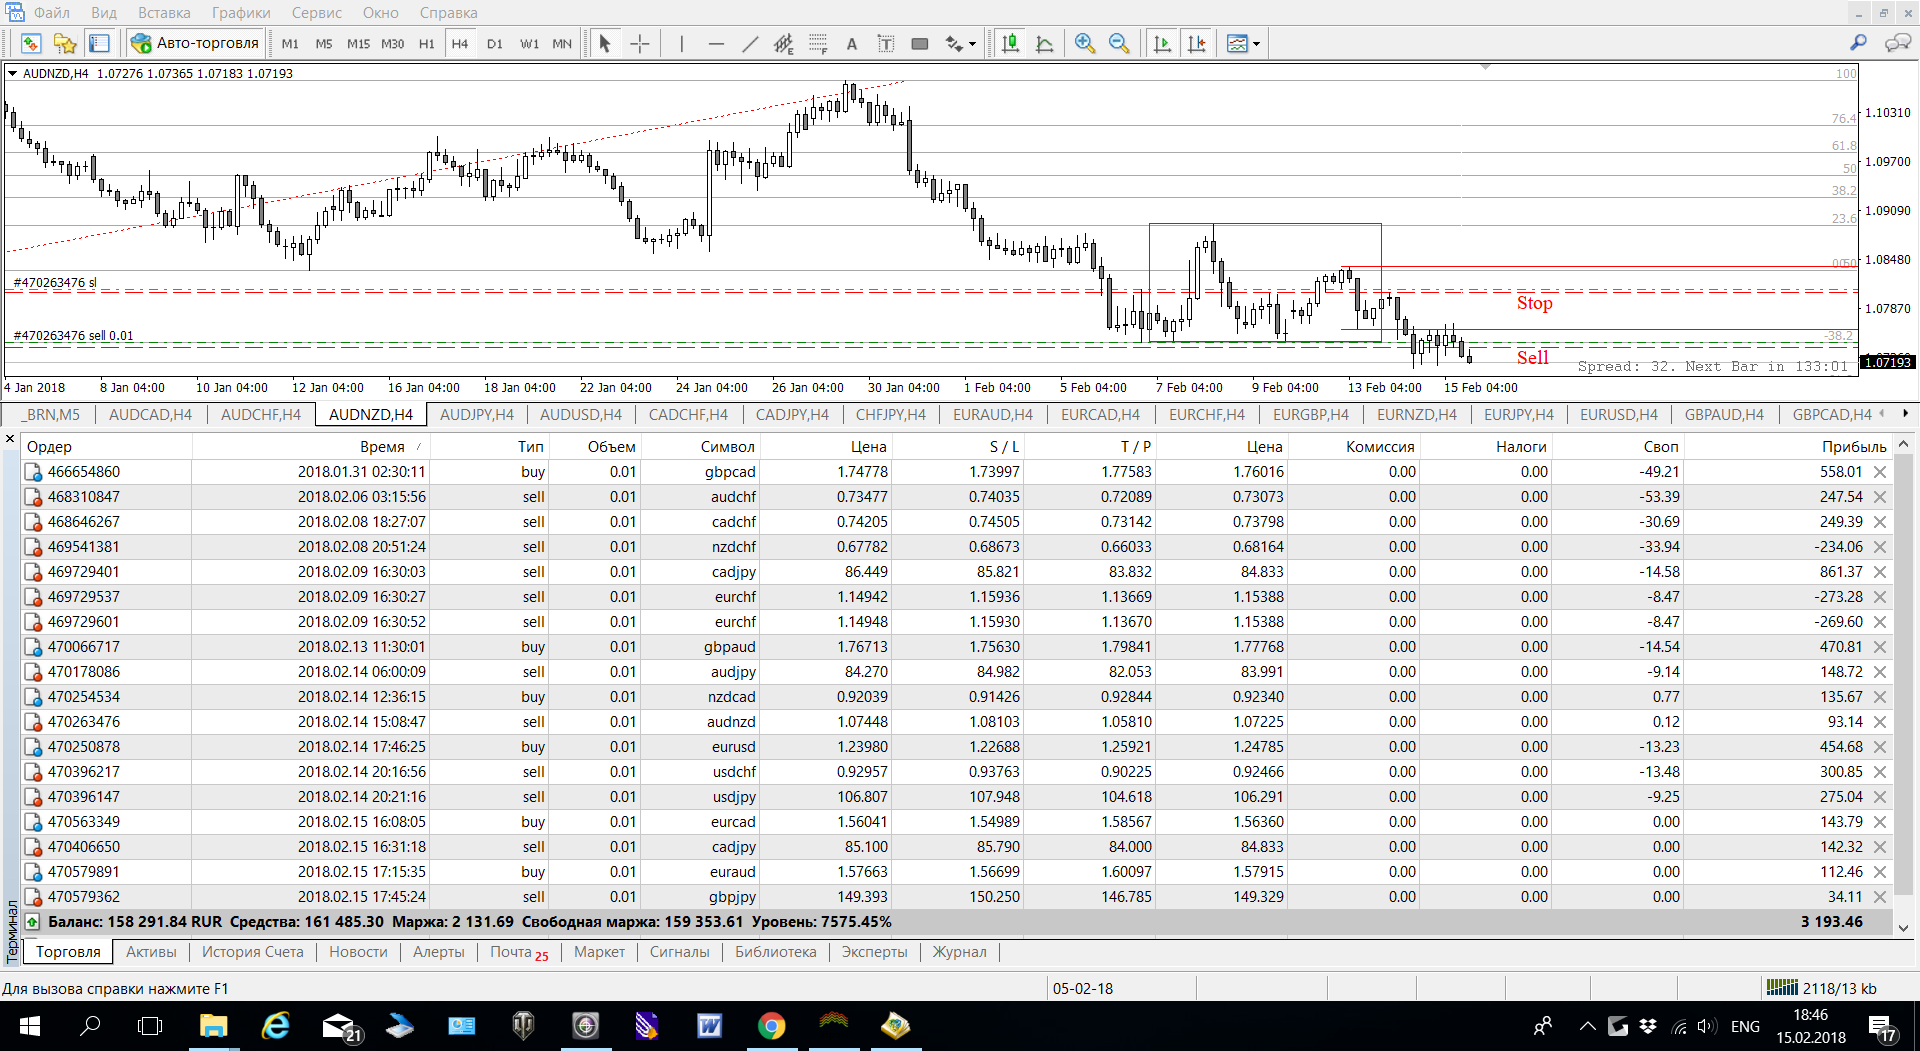Close the gbpcad order 466654860
Screen dimensions: 1920x1051
[x=1880, y=472]
